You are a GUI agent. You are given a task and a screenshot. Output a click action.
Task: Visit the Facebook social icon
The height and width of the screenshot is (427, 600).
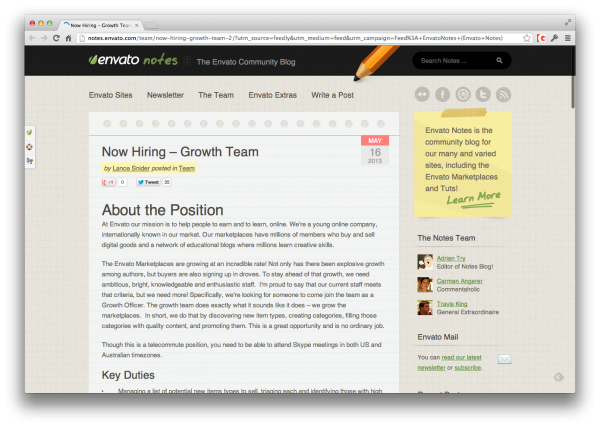coord(442,94)
